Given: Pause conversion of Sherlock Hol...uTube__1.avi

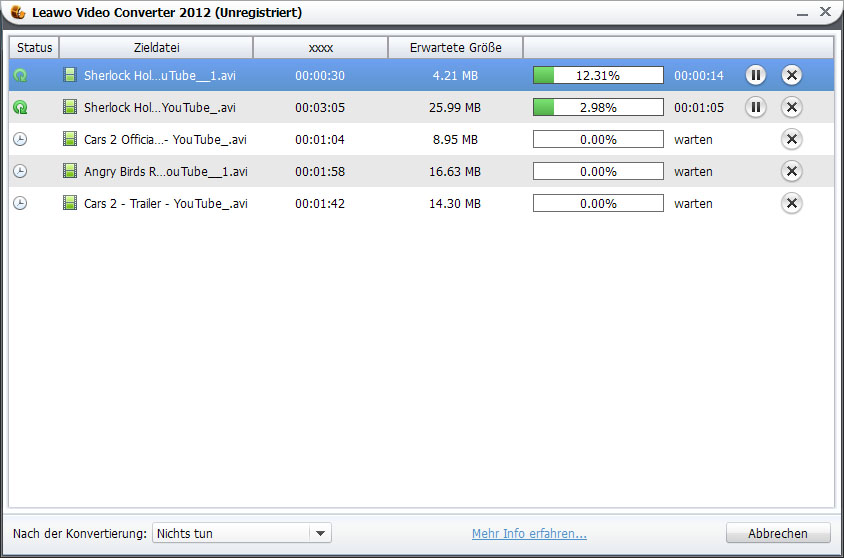Looking at the screenshot, I should pos(755,75).
